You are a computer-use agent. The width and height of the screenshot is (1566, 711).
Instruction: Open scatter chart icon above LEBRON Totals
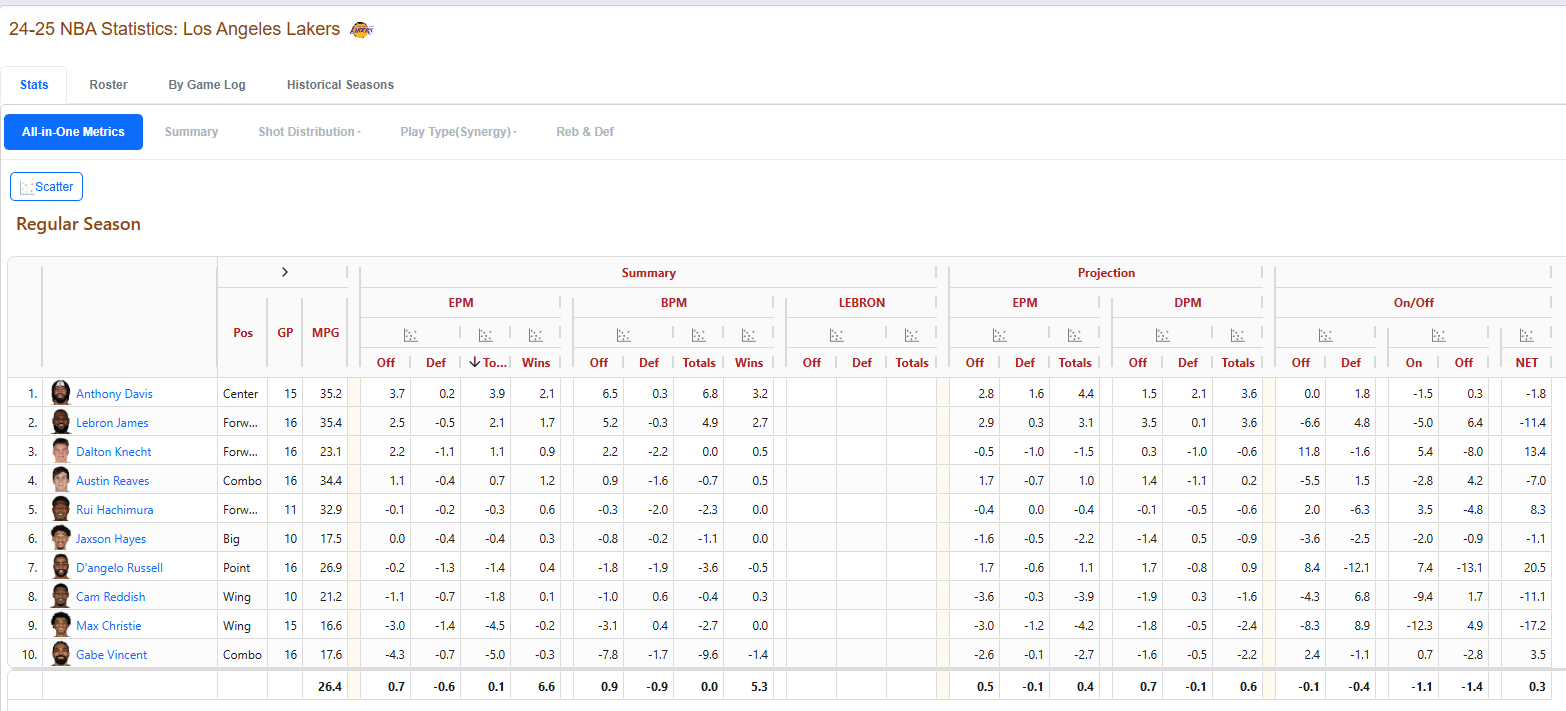pos(912,335)
